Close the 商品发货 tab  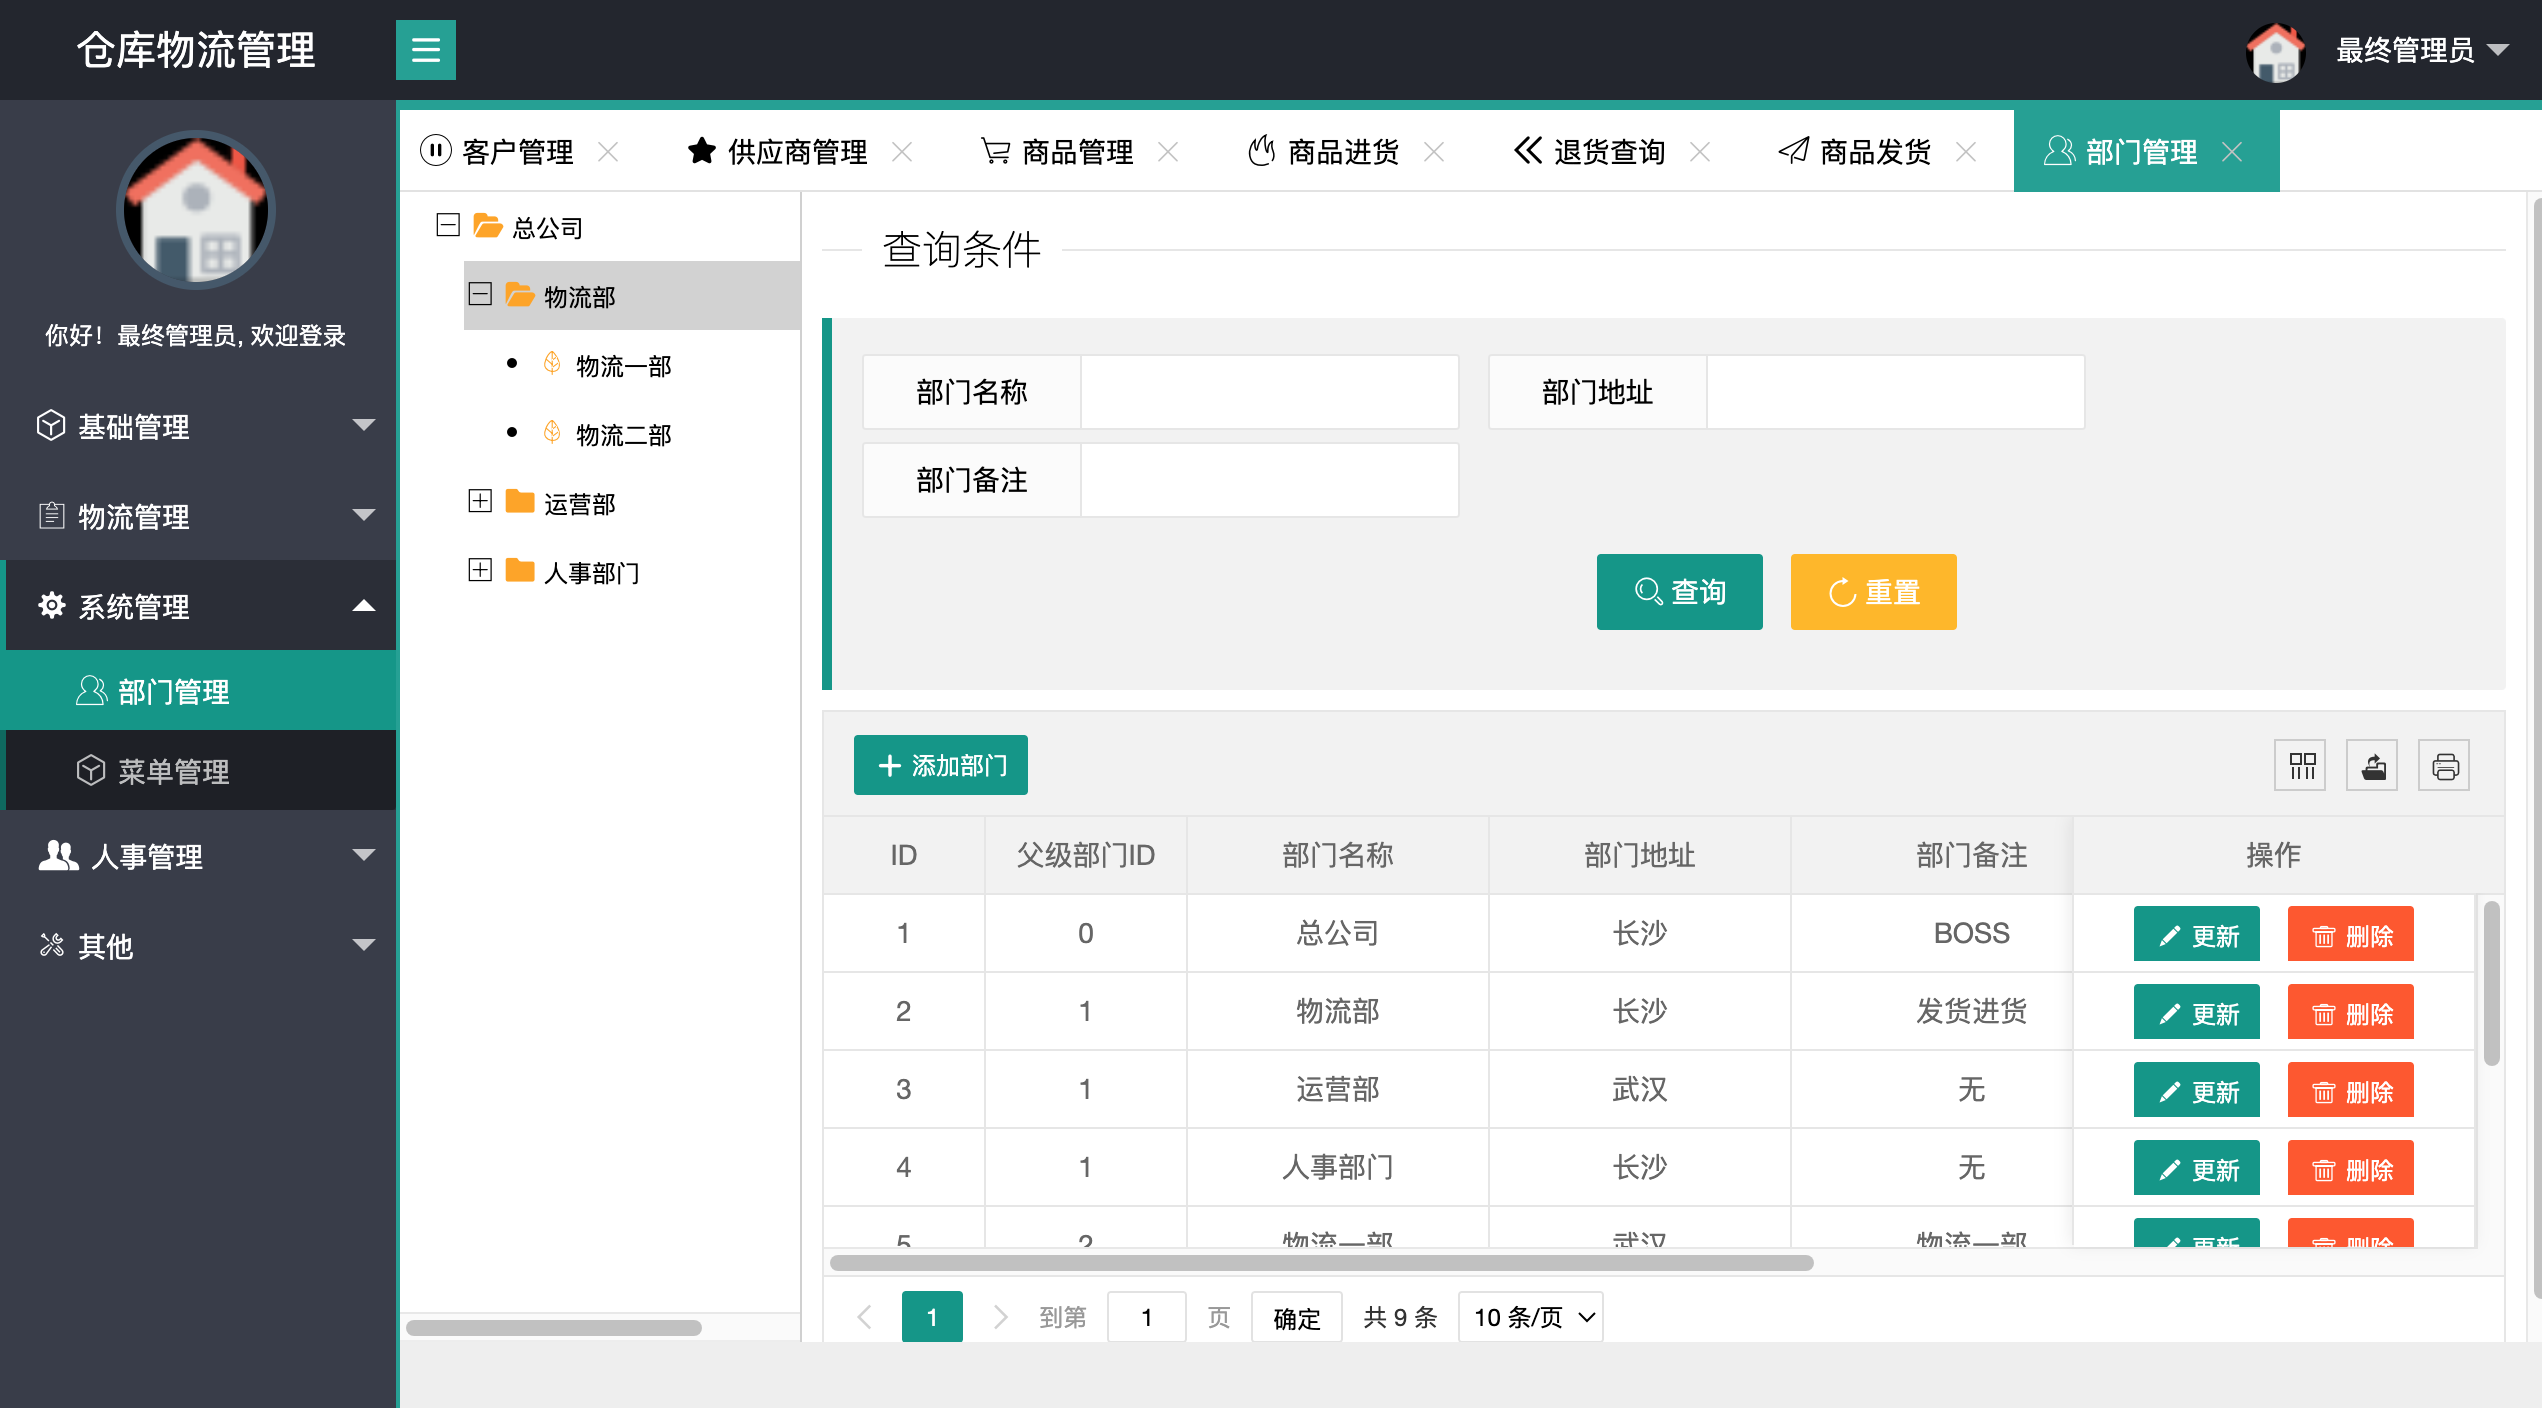pos(1966,152)
